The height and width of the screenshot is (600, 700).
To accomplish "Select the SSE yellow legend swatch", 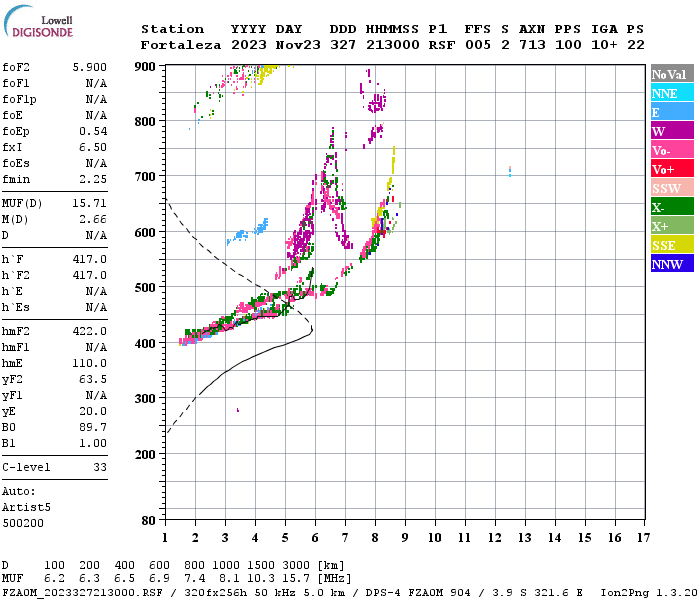I will point(672,245).
